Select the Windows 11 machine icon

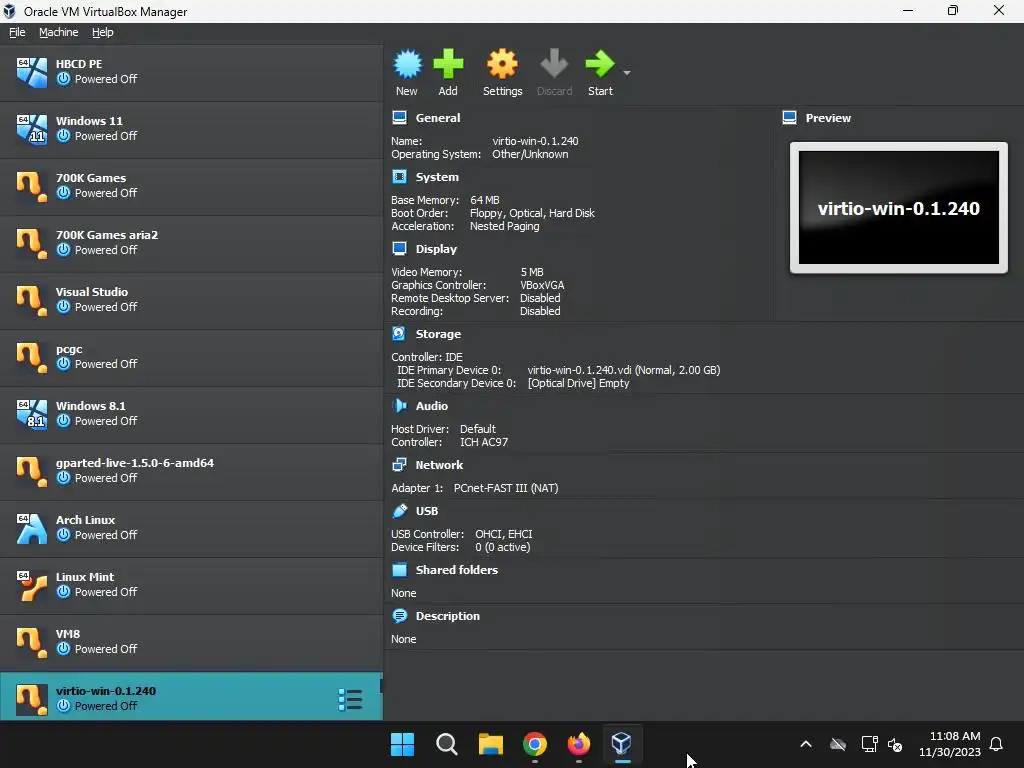pos(31,129)
